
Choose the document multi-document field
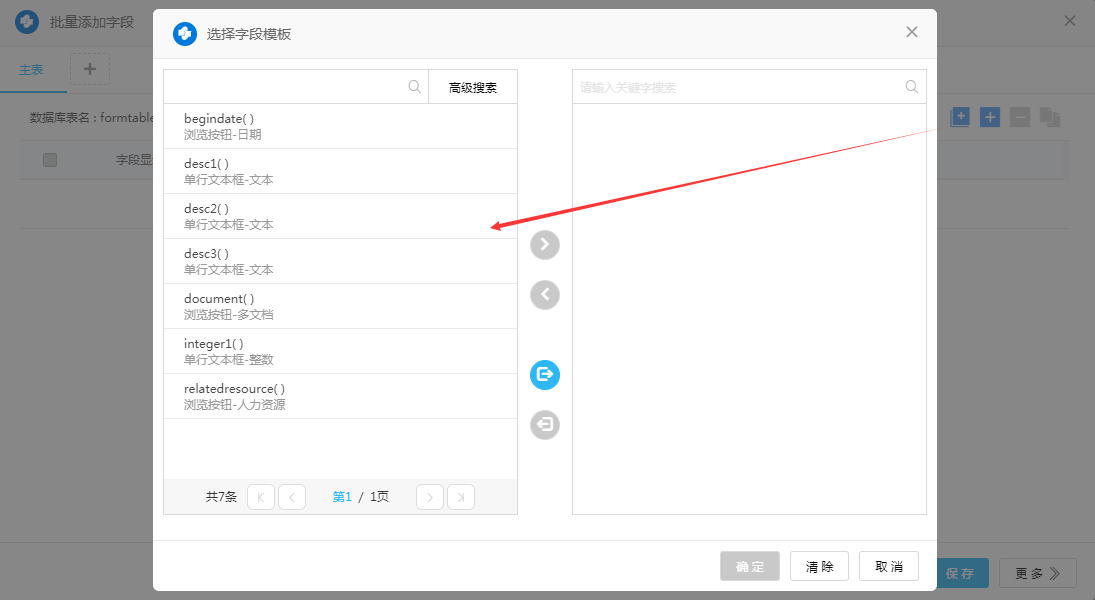pos(340,306)
